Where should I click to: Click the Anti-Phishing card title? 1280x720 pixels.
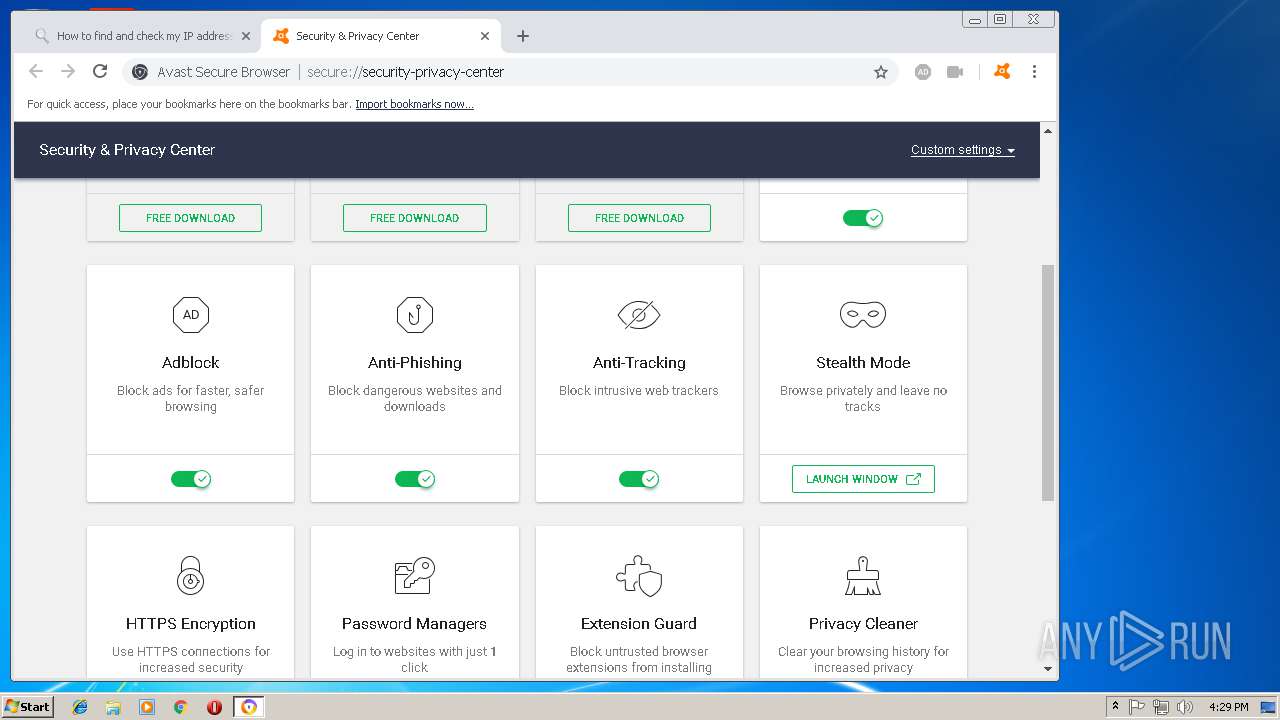coord(415,363)
